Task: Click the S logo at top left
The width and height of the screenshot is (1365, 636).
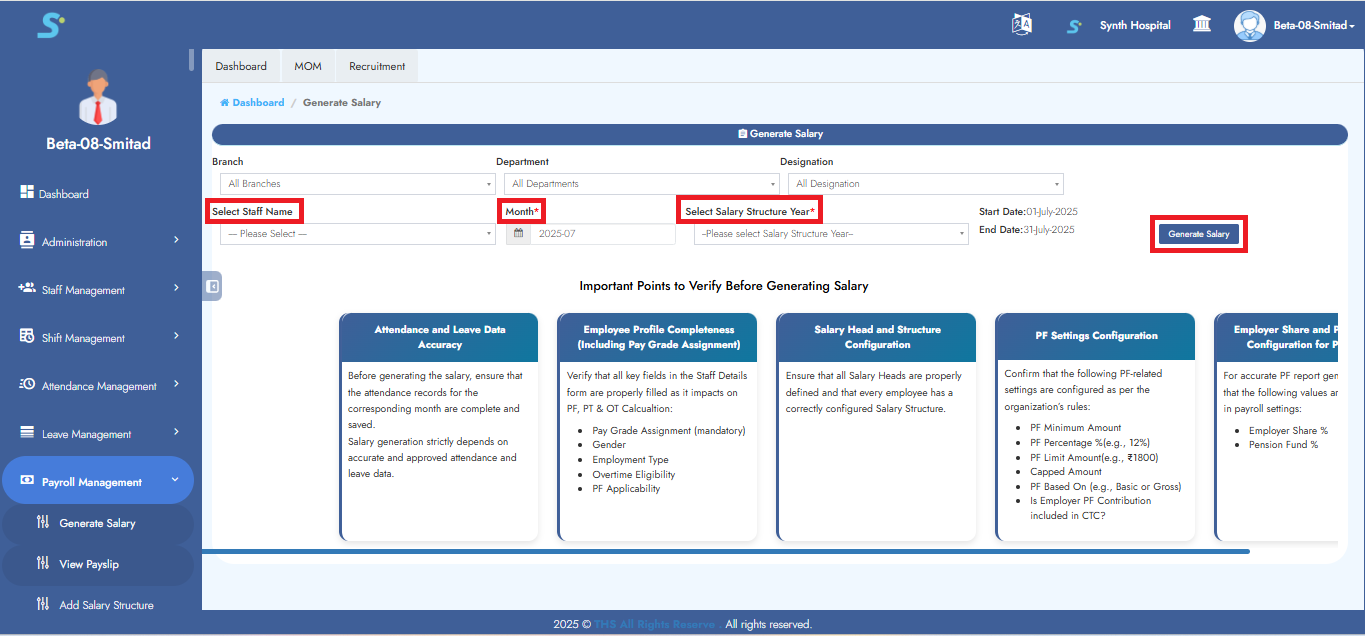Action: [x=50, y=25]
